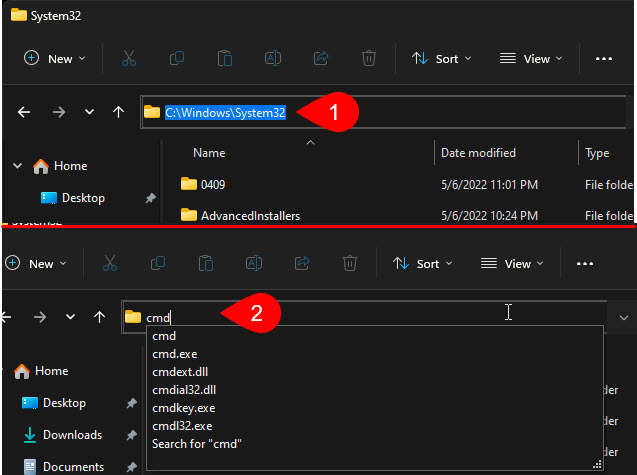Click pin icon beside Downloads
Viewport: 637px width, 475px height.
click(x=131, y=435)
